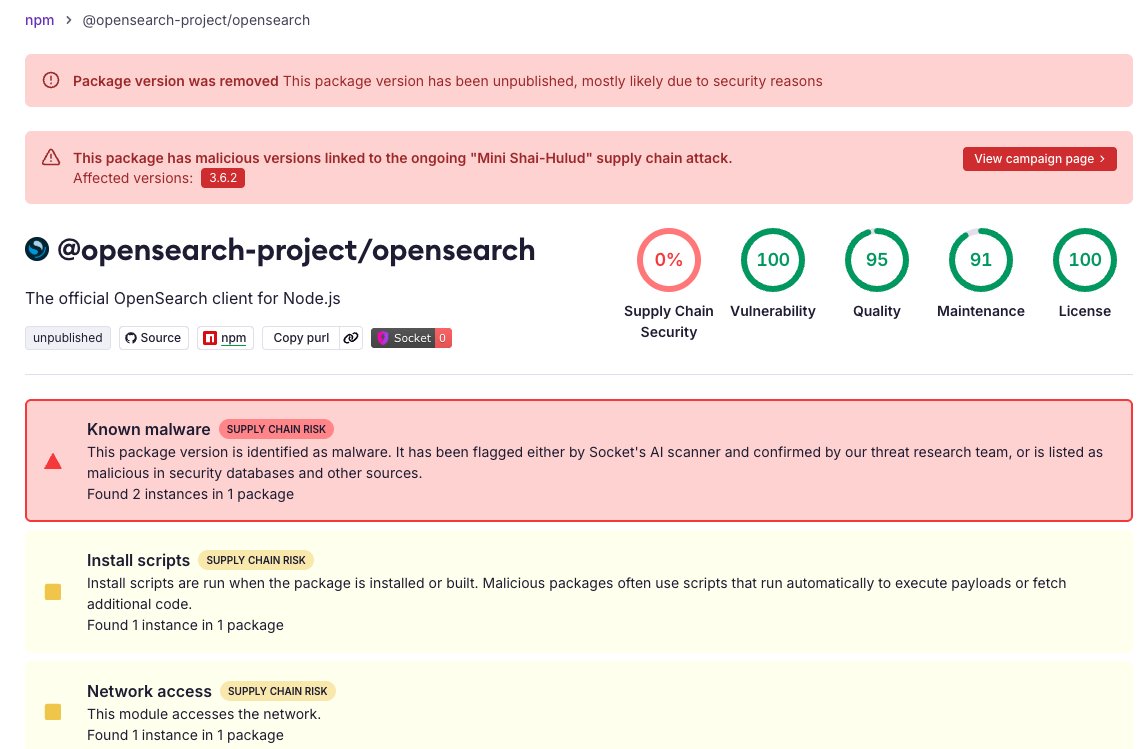
Task: Click the Maintenance 91 score ring
Action: [x=980, y=260]
